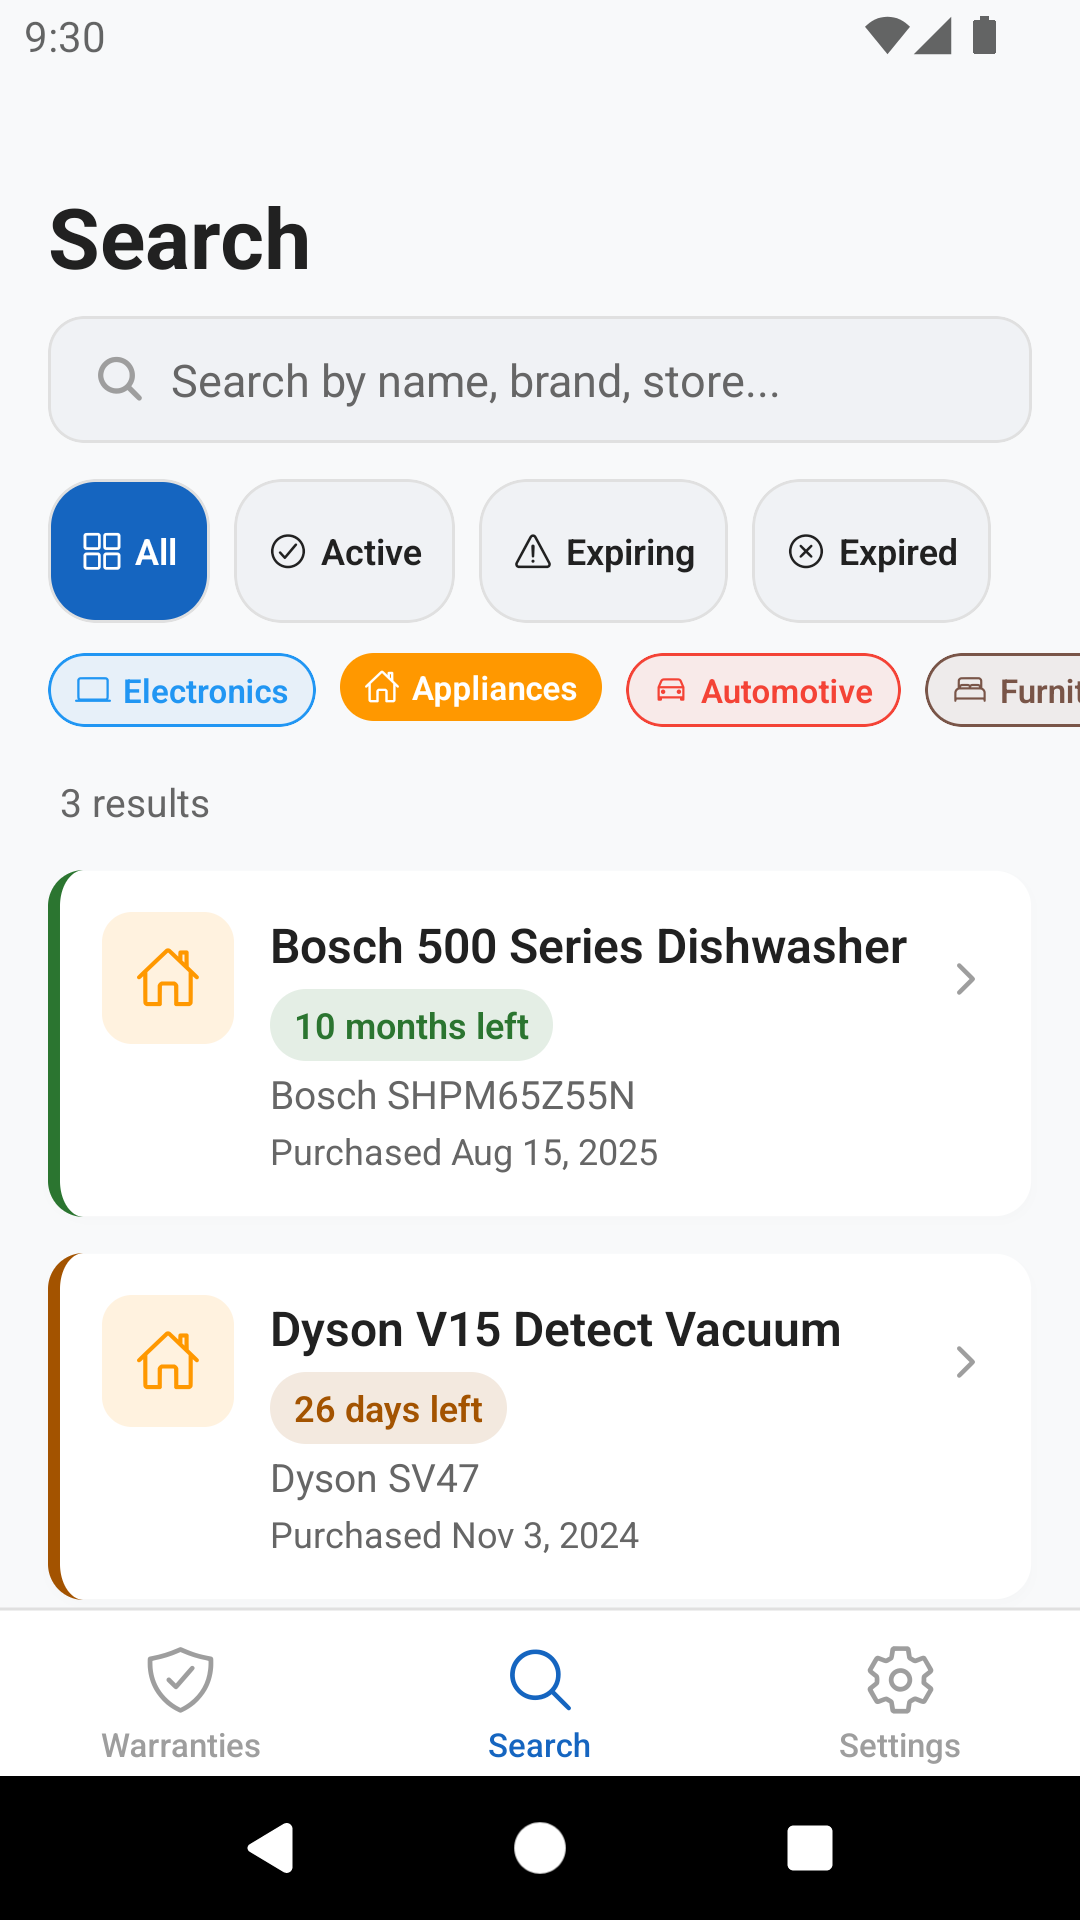Expand Dyson V15 Detect Vacuum chevron
The height and width of the screenshot is (1920, 1080).
[965, 1362]
